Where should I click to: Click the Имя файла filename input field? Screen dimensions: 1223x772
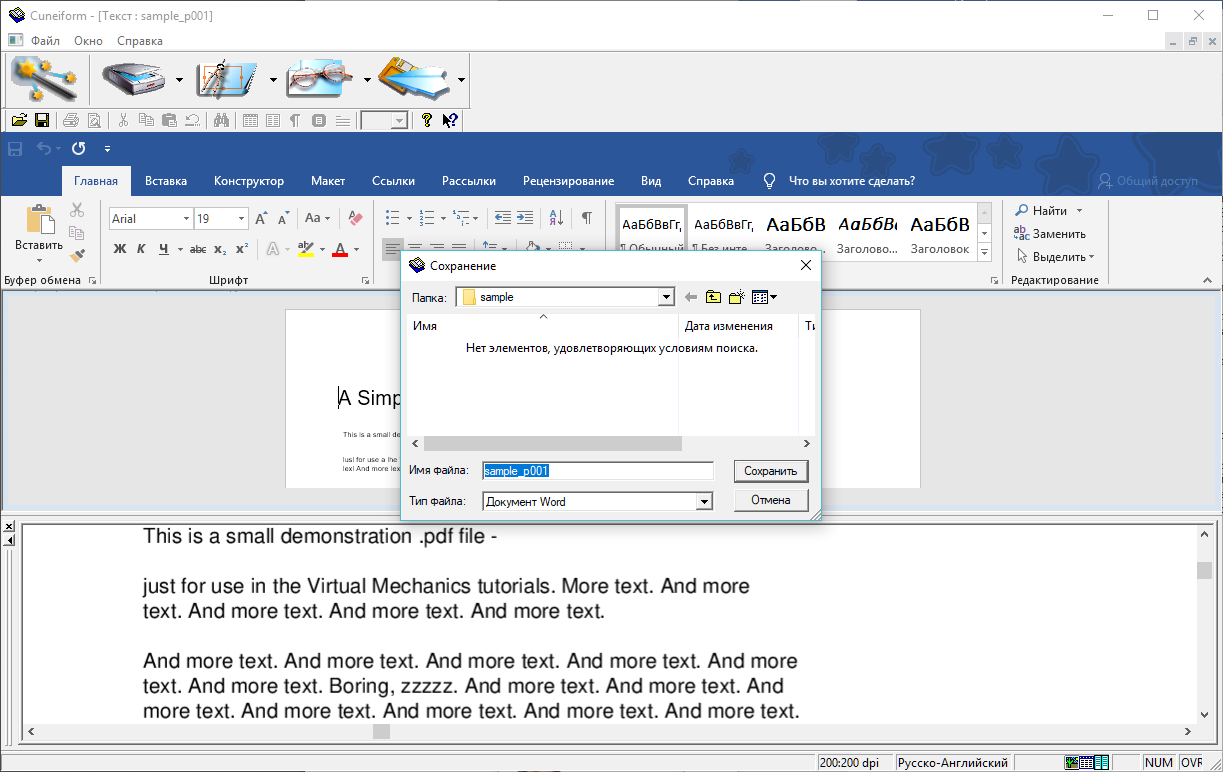pyautogui.click(x=597, y=471)
